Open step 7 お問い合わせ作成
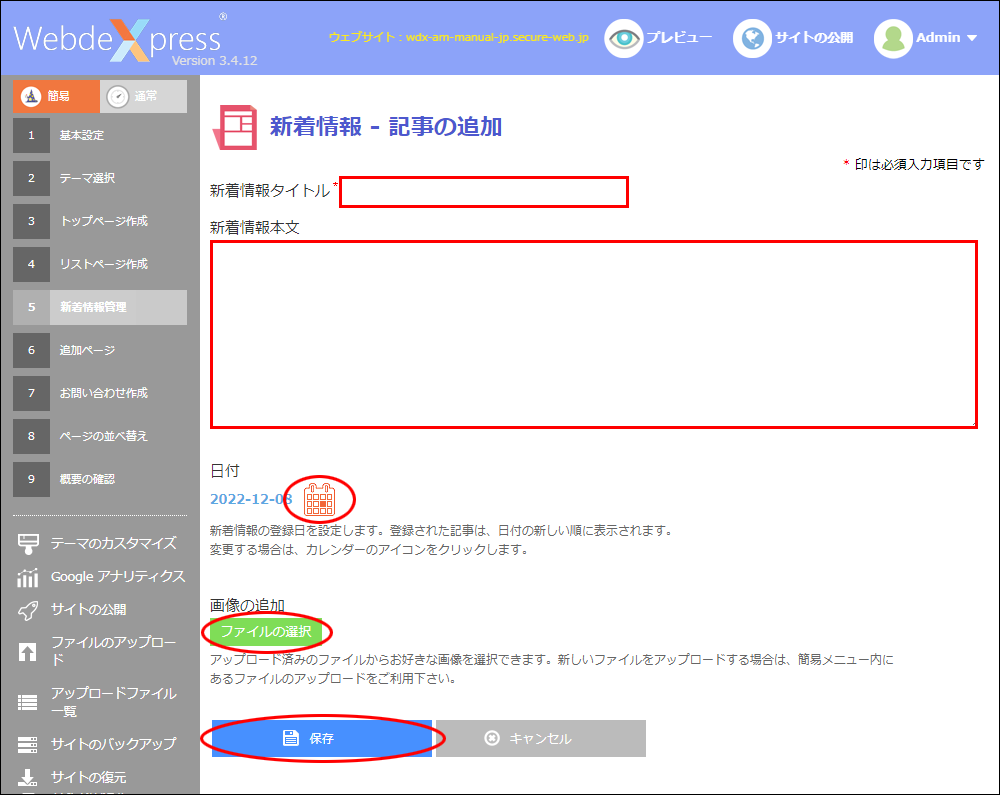Screen dimensions: 1000x795 (x=100, y=393)
